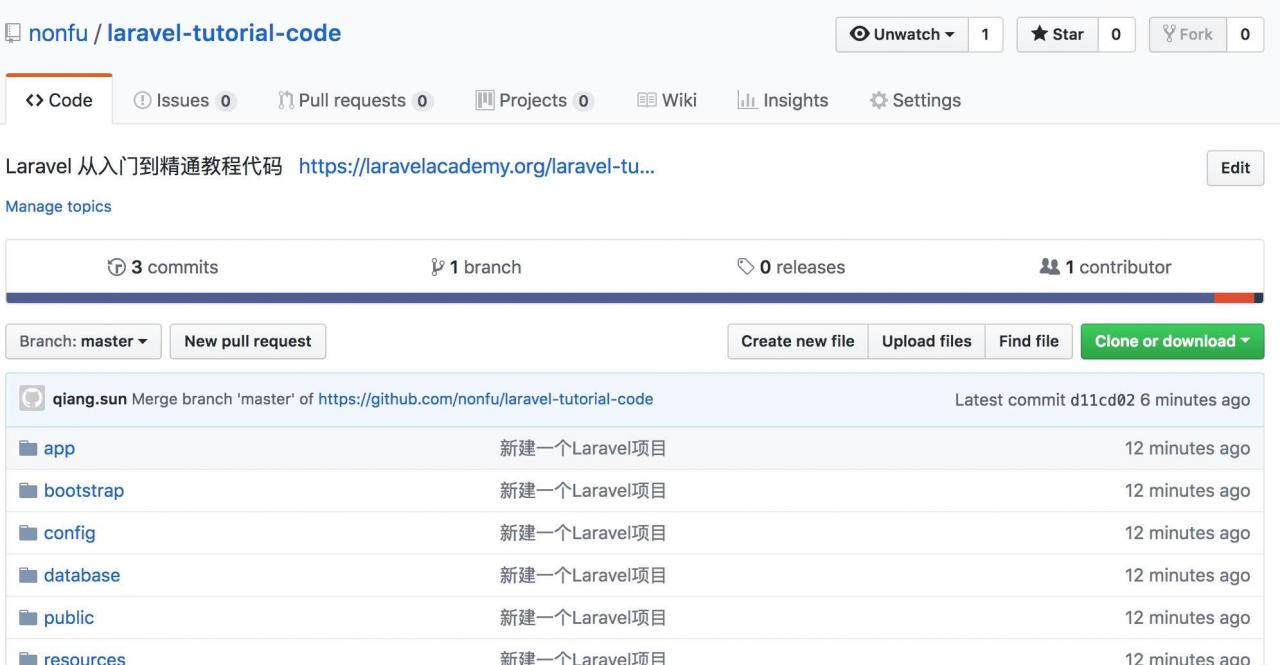
Task: Click the qiang.sun avatar icon
Action: point(32,399)
